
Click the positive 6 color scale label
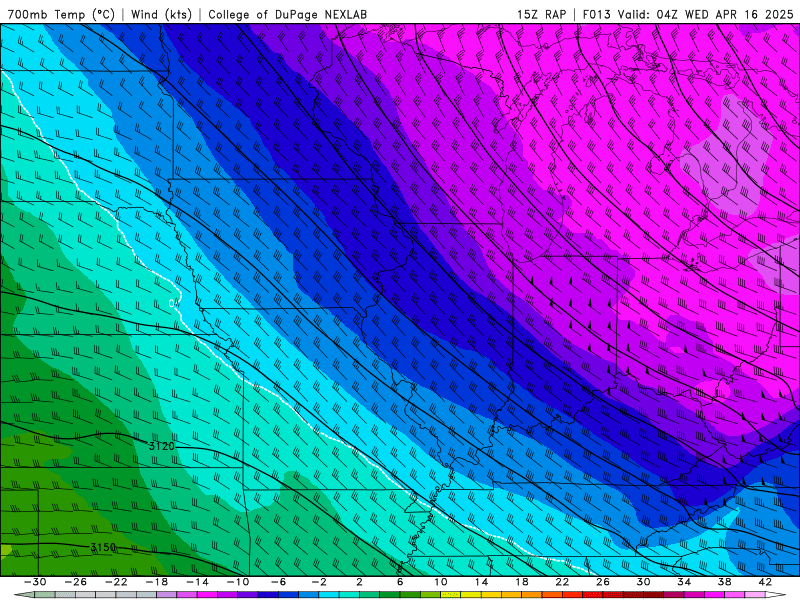[399, 582]
